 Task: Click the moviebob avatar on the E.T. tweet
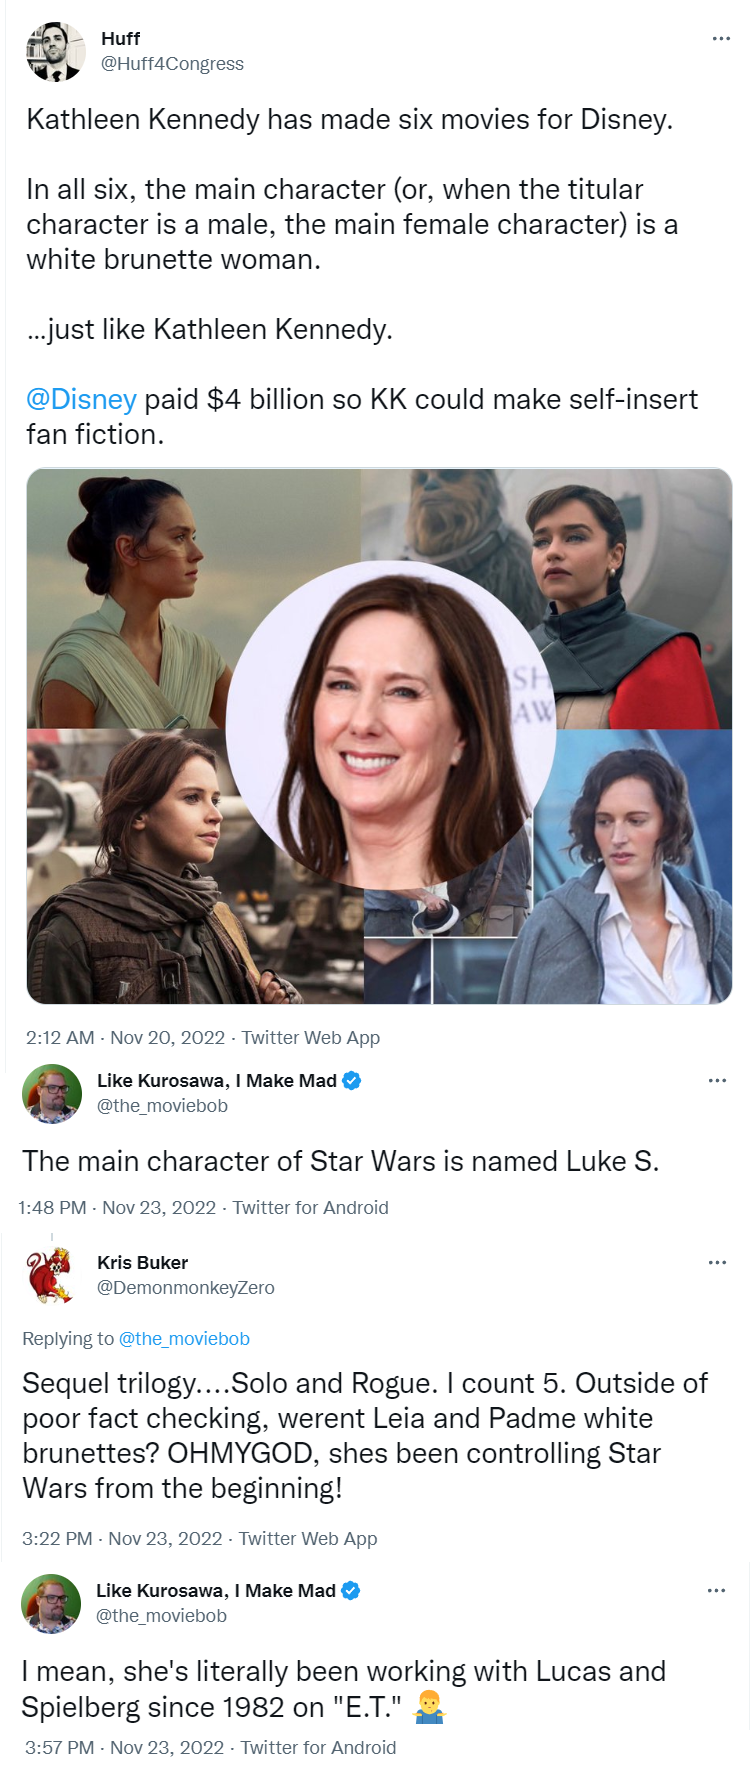point(51,1603)
